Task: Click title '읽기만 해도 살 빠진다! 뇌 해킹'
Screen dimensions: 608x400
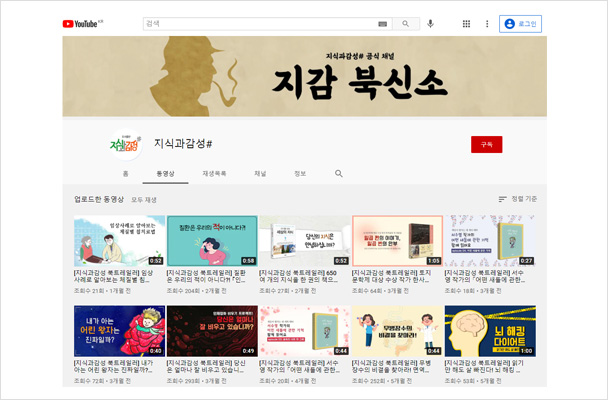Action: (485, 366)
